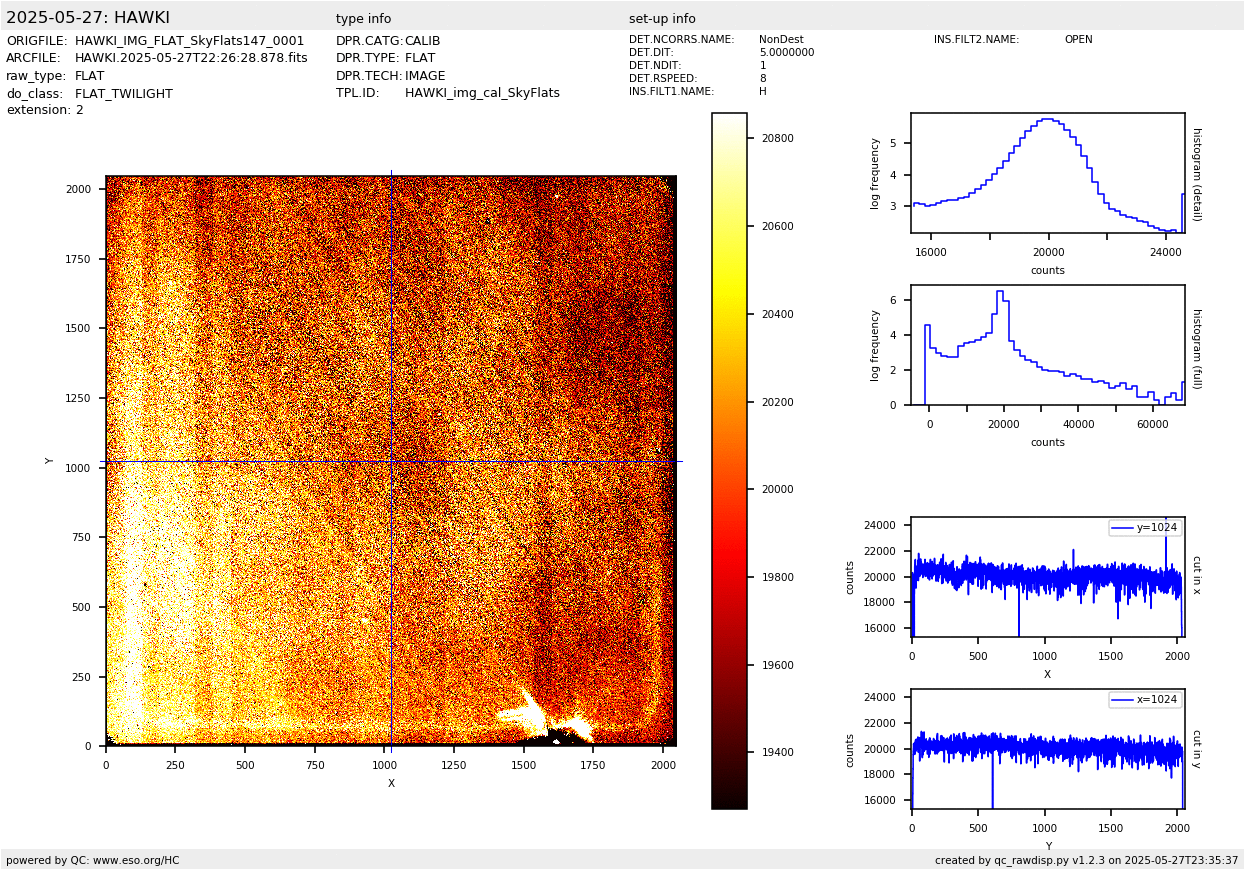Screen dimensions: 1245x870
Task: Click the cut in x plot
Action: tap(1047, 577)
